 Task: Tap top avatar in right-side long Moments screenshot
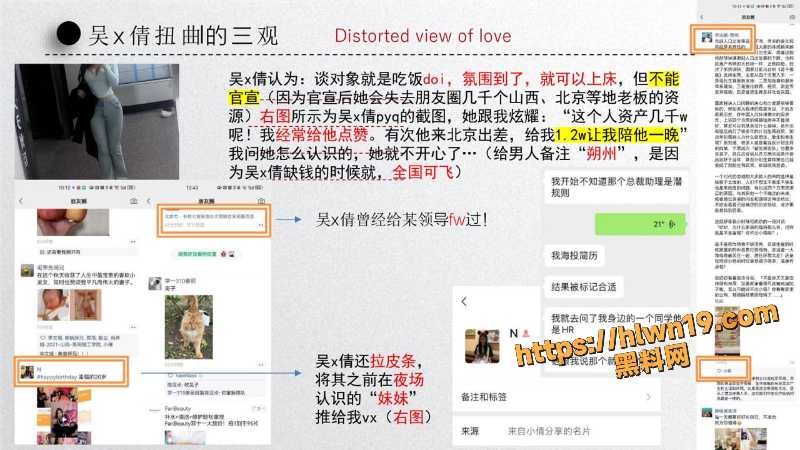tap(707, 37)
